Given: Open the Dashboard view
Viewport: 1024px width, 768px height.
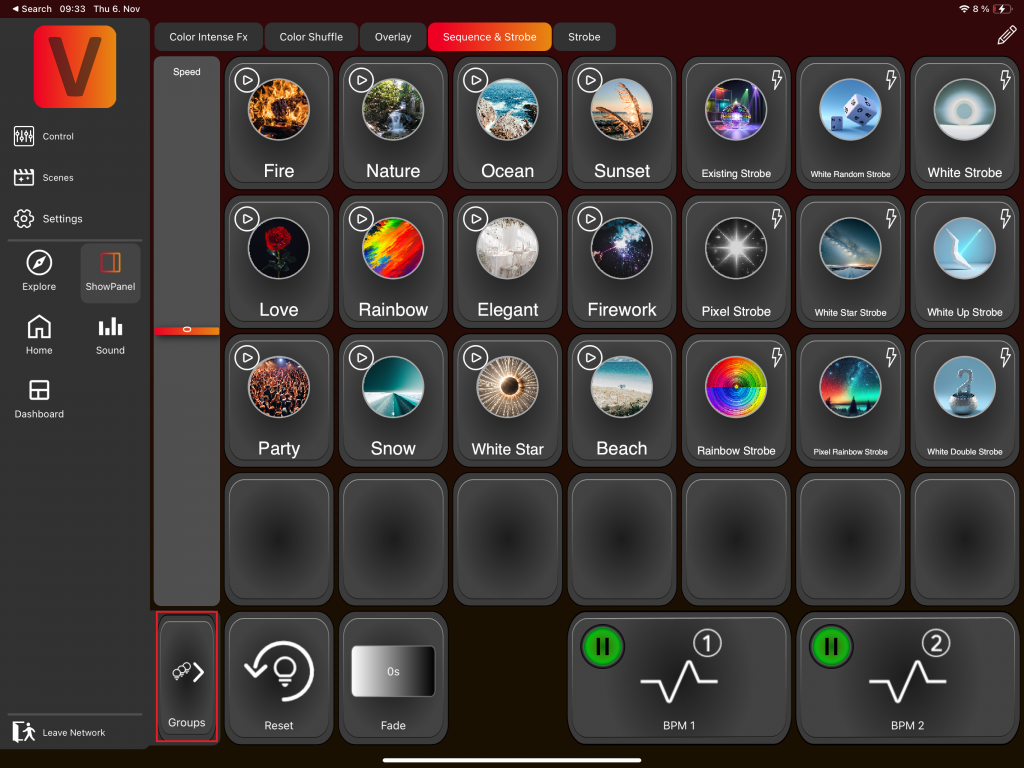Looking at the screenshot, I should 39,398.
